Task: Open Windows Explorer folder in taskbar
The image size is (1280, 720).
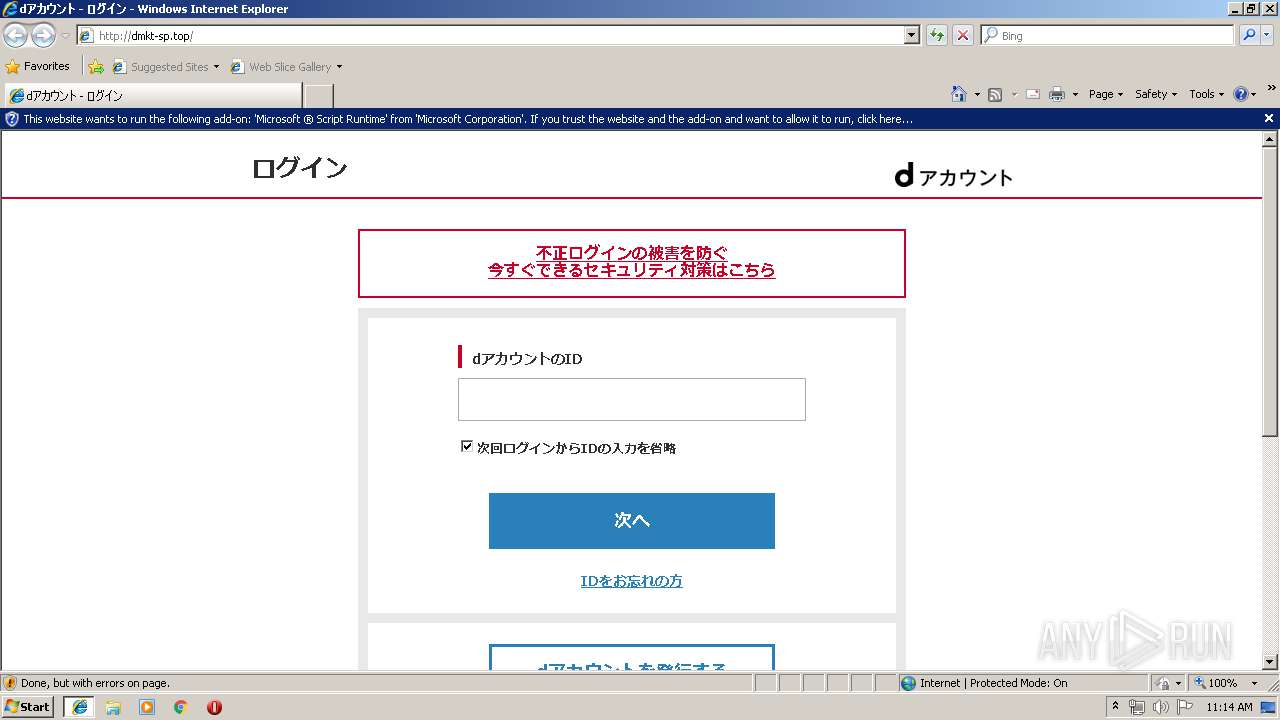Action: (x=113, y=707)
